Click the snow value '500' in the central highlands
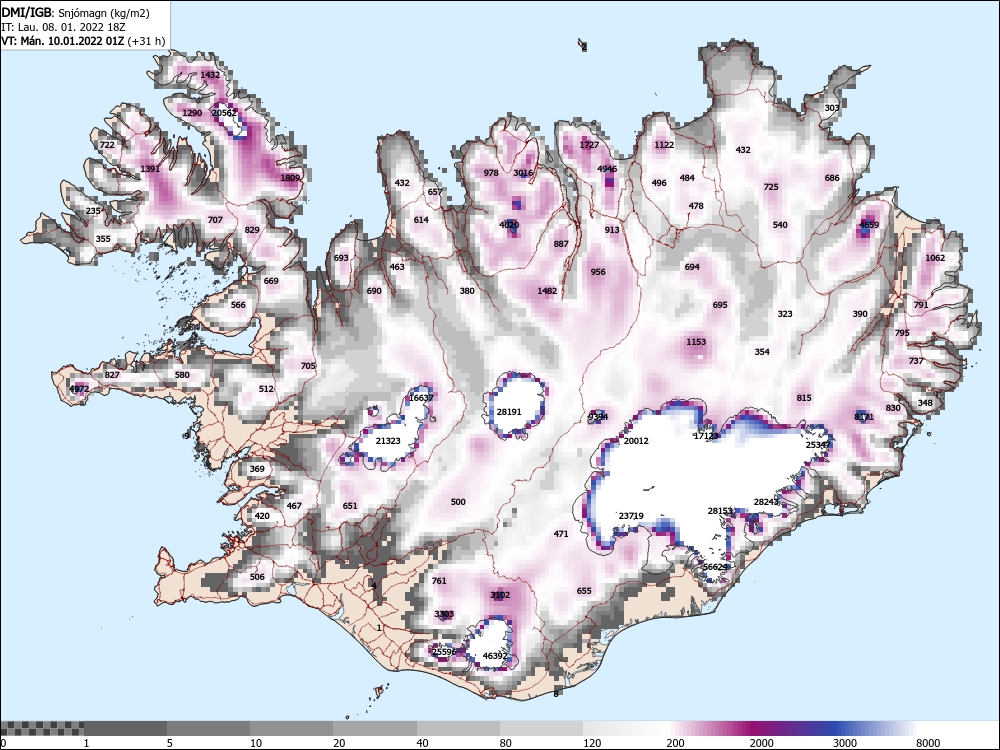This screenshot has height=750, width=1000. coord(458,502)
